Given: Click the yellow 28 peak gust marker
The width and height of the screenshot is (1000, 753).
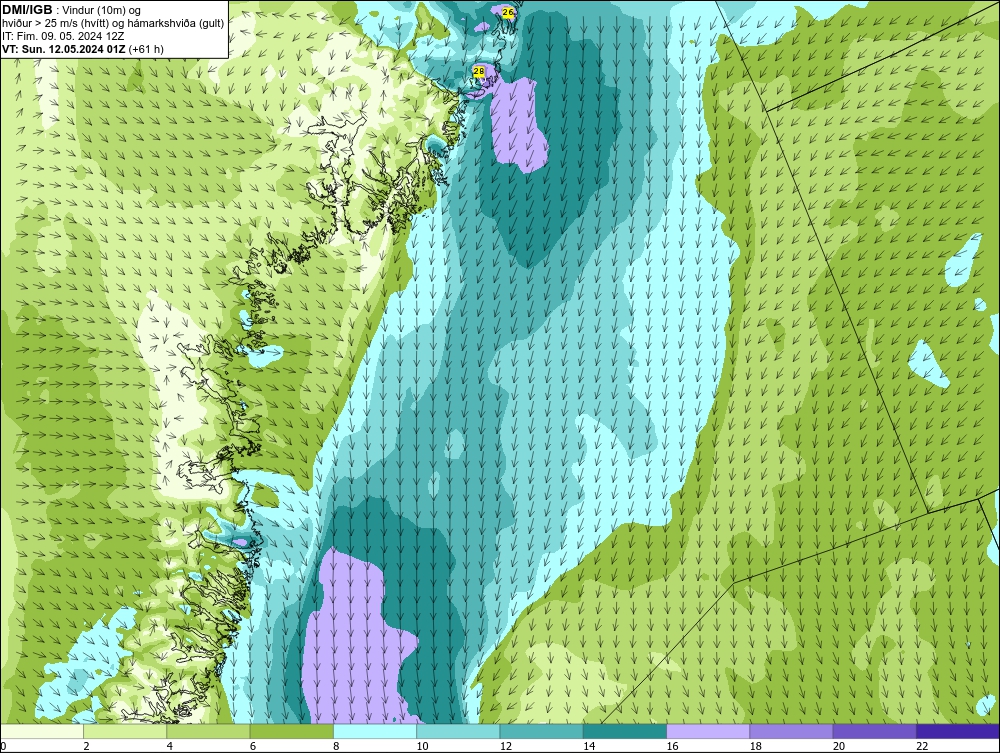Looking at the screenshot, I should [479, 72].
